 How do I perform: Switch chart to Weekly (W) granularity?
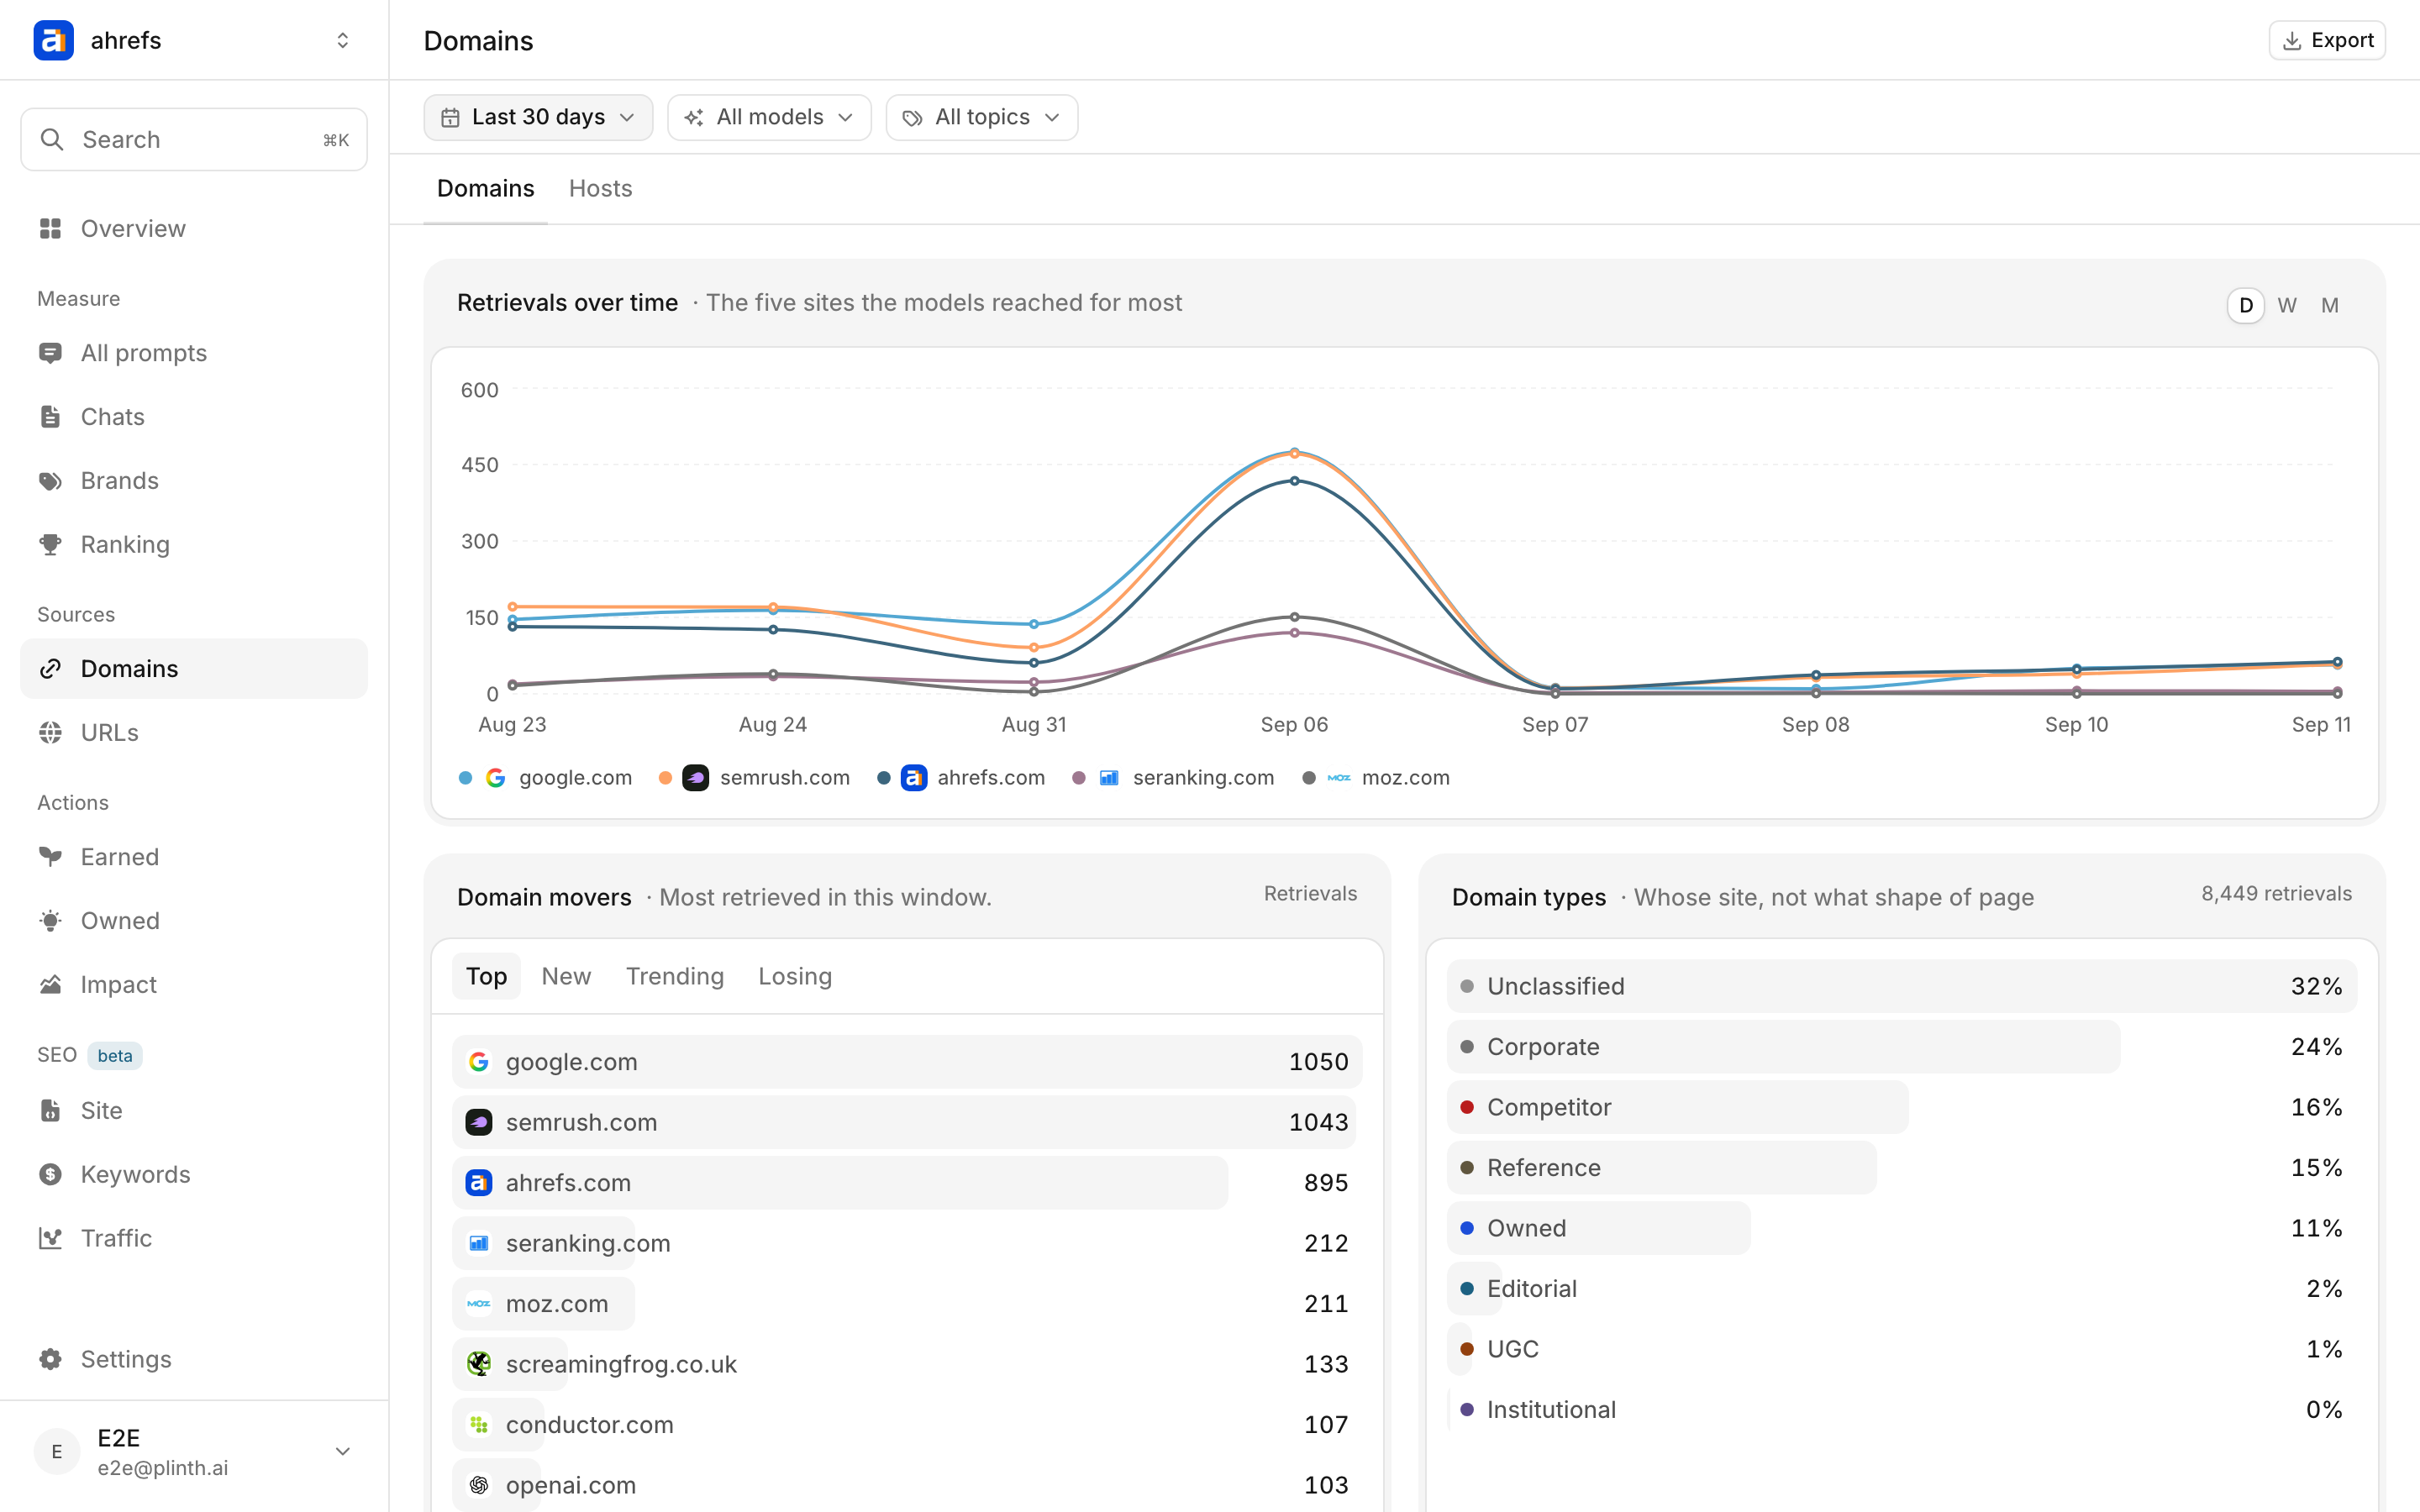[x=2287, y=305]
